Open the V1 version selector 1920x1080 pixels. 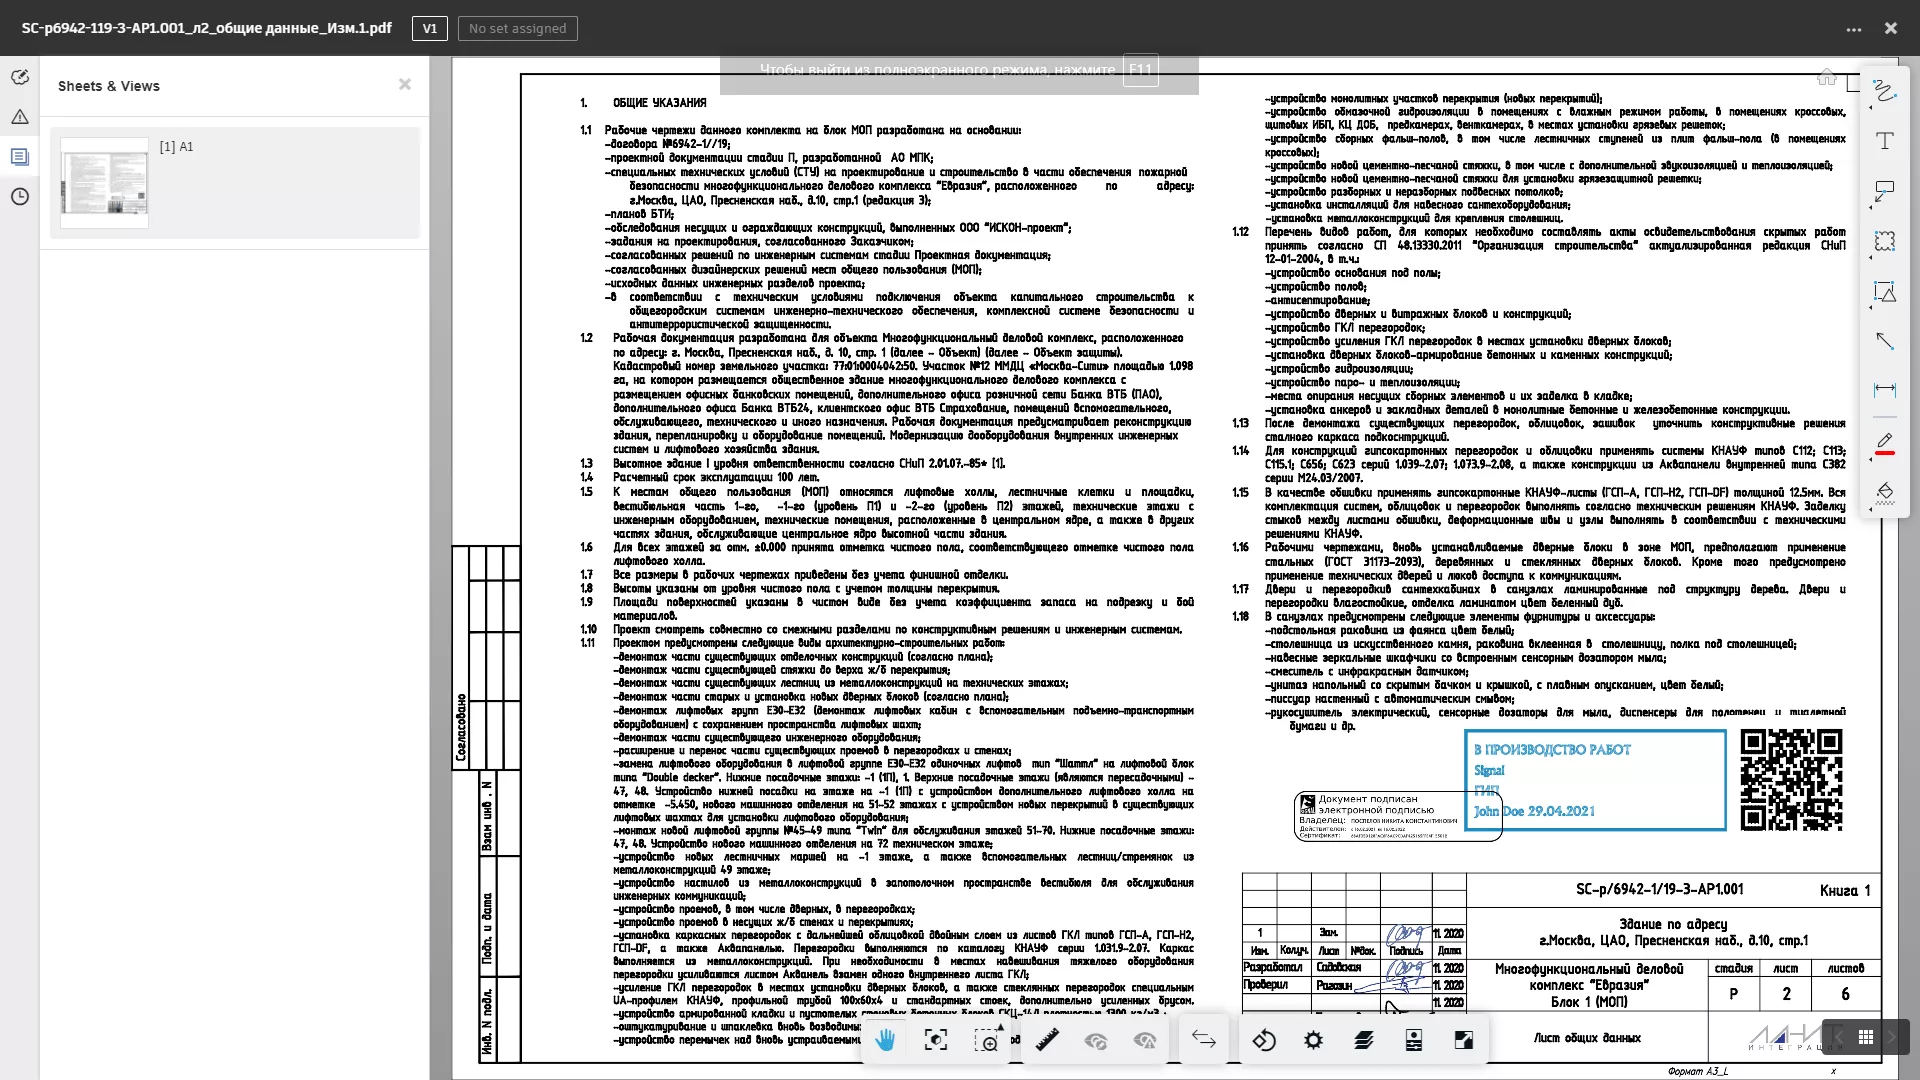(430, 28)
